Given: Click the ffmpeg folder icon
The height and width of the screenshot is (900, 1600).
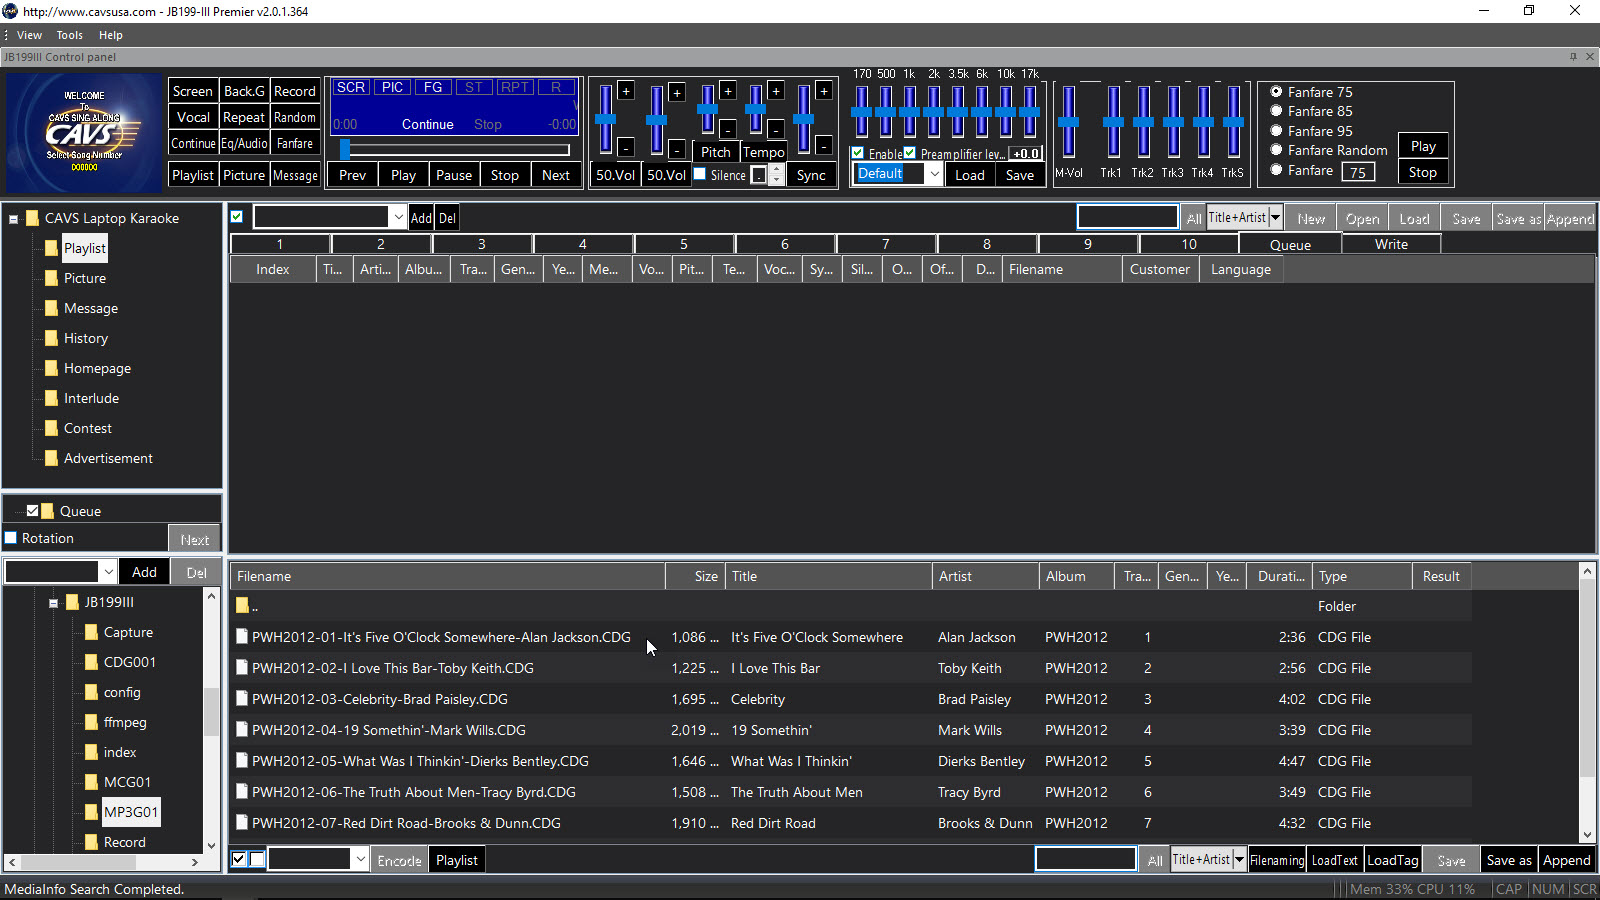Looking at the screenshot, I should coord(91,722).
